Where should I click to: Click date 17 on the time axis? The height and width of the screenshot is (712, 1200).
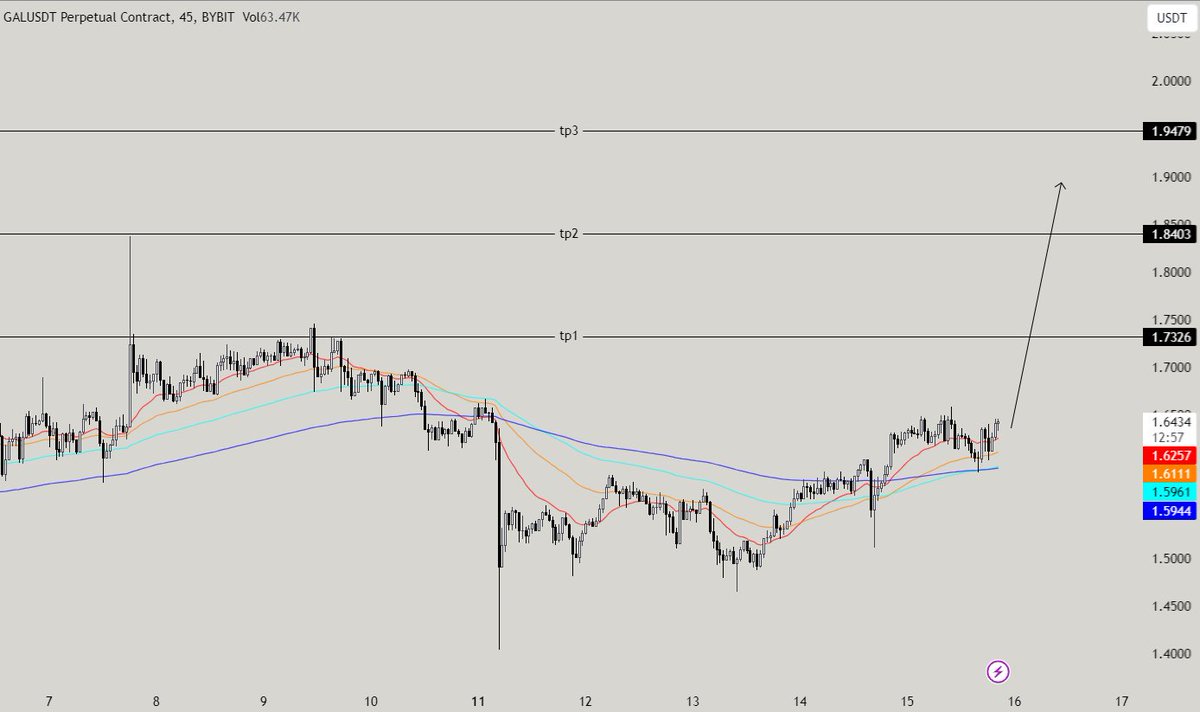(1122, 700)
